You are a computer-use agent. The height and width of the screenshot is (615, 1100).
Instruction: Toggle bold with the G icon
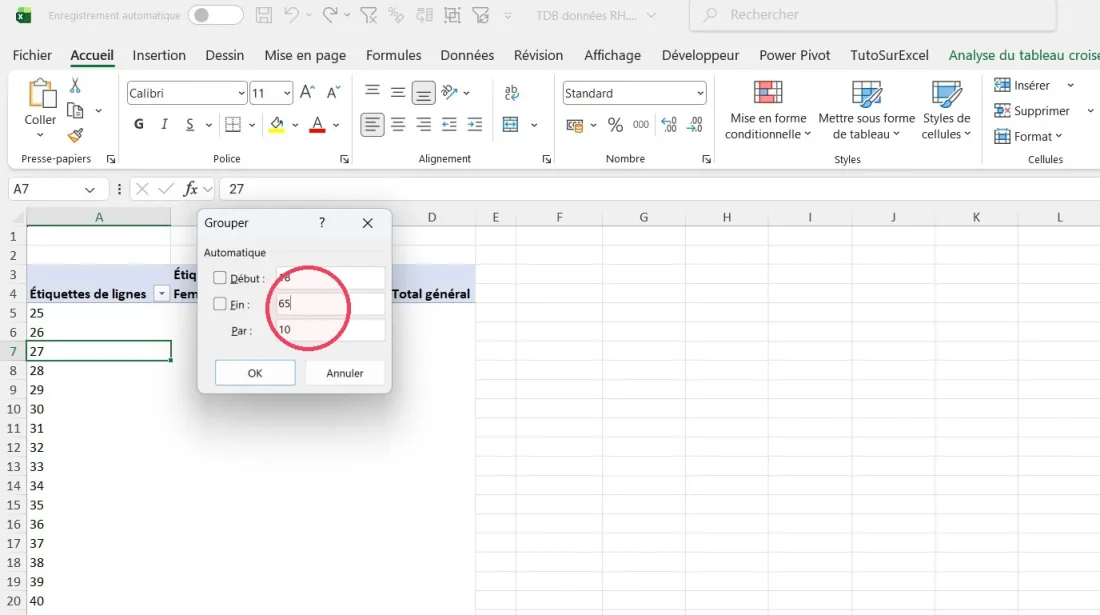[139, 125]
